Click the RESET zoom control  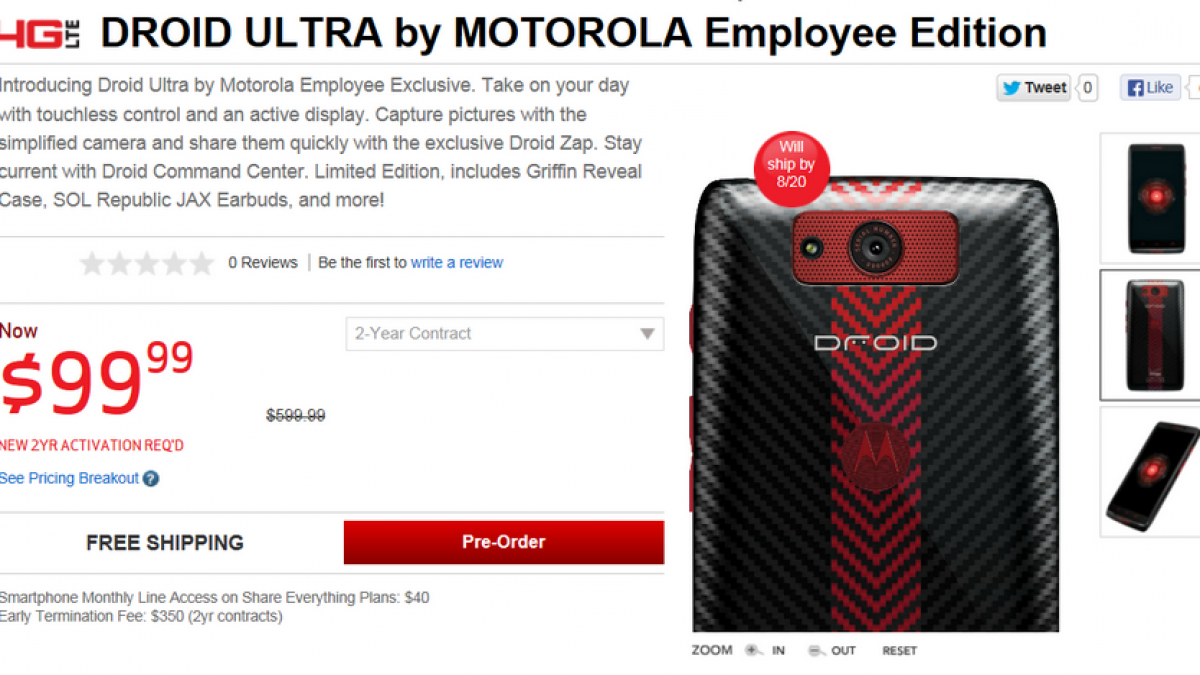pos(899,651)
